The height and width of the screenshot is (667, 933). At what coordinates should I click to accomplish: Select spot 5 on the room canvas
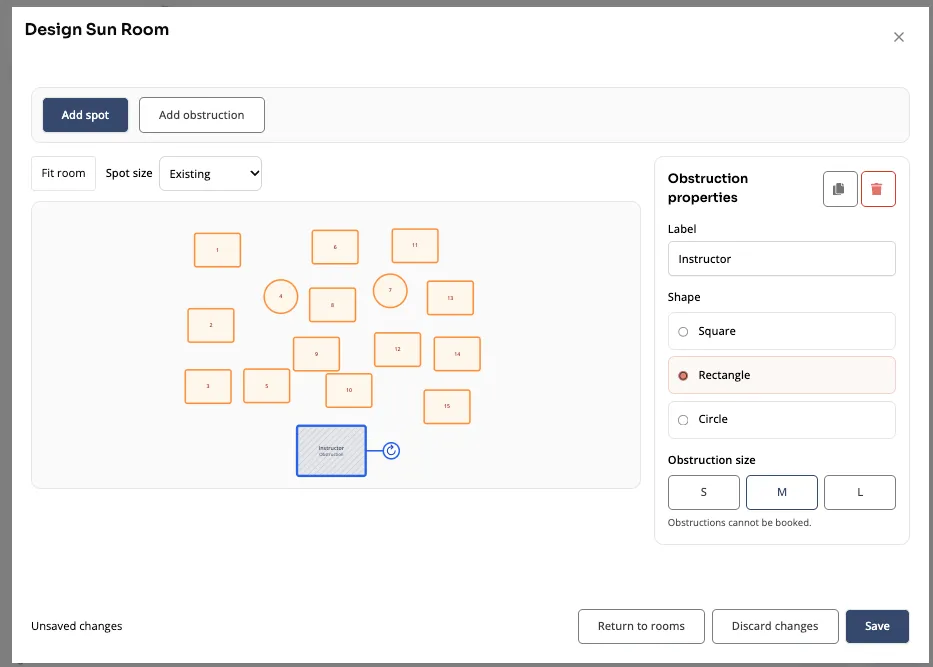tap(267, 386)
